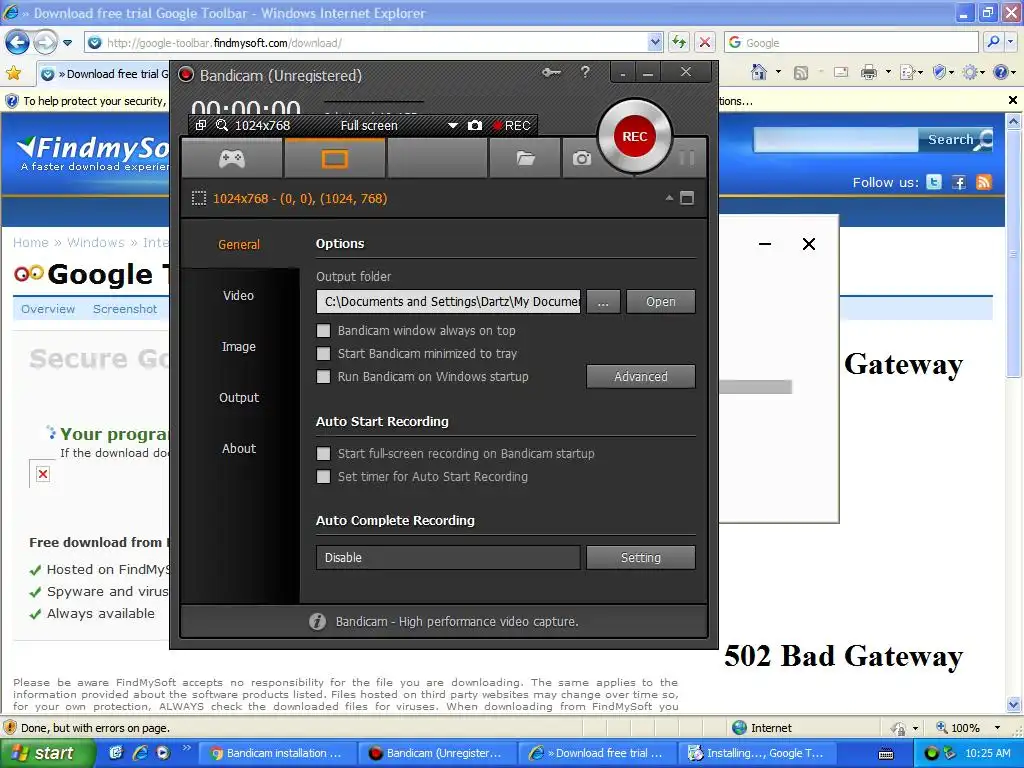
Task: Click the Open folder button
Action: 660,302
